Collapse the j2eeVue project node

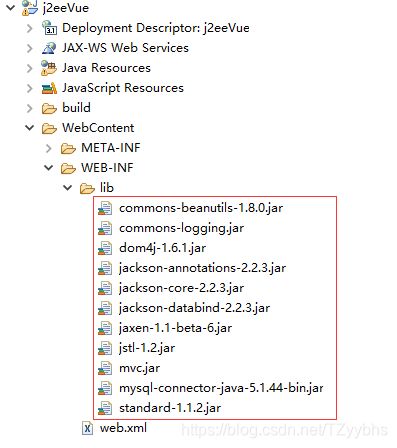click(x=11, y=7)
